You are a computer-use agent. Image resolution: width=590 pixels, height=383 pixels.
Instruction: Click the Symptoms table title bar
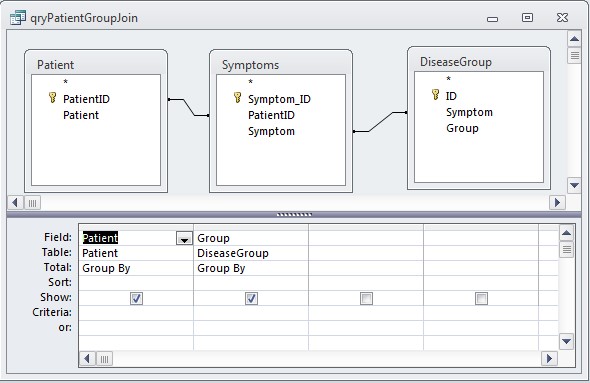coord(281,64)
